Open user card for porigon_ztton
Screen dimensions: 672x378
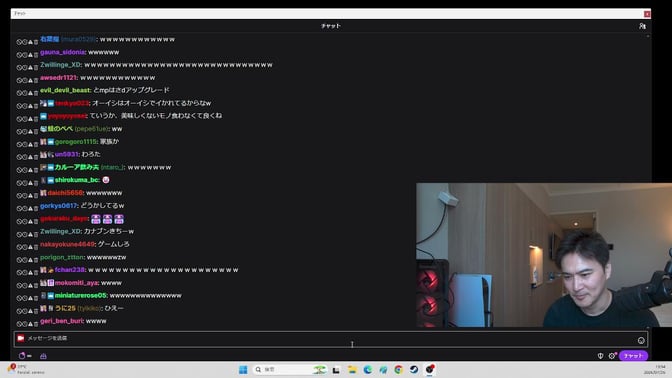coord(62,257)
